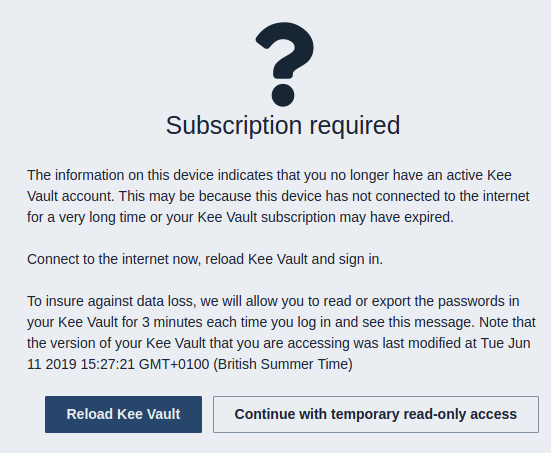The width and height of the screenshot is (551, 453).
Task: Click the line starting 'the version of your Kee Vault'
Action: pyautogui.click(x=279, y=343)
